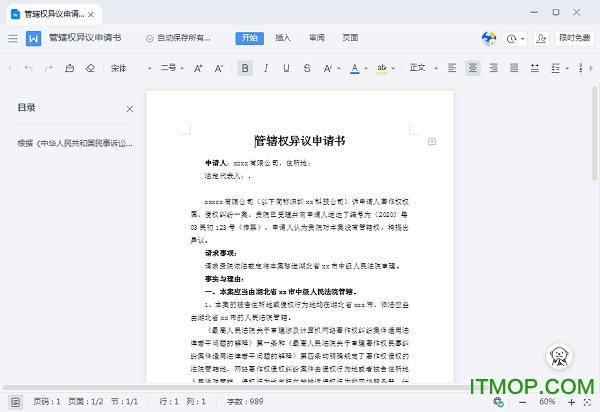Click the 页码: 1 status entry
The width and height of the screenshot is (600, 412).
tap(47, 402)
